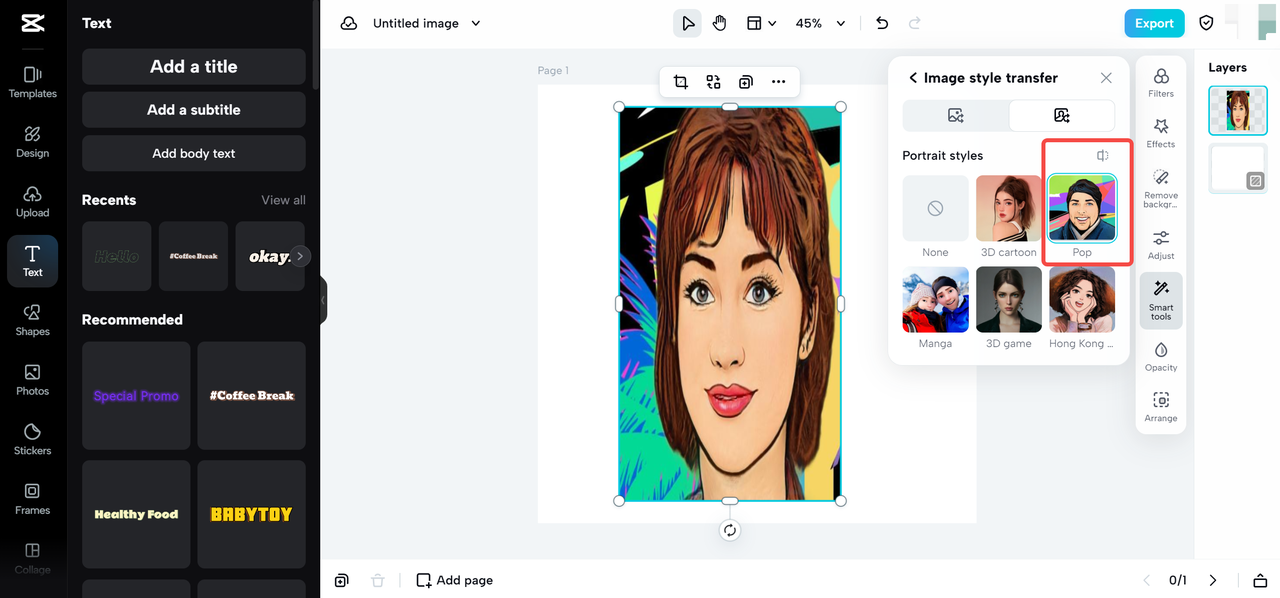Open the canvas layout dropdown
Screen dimensions: 1280x598
click(761, 23)
